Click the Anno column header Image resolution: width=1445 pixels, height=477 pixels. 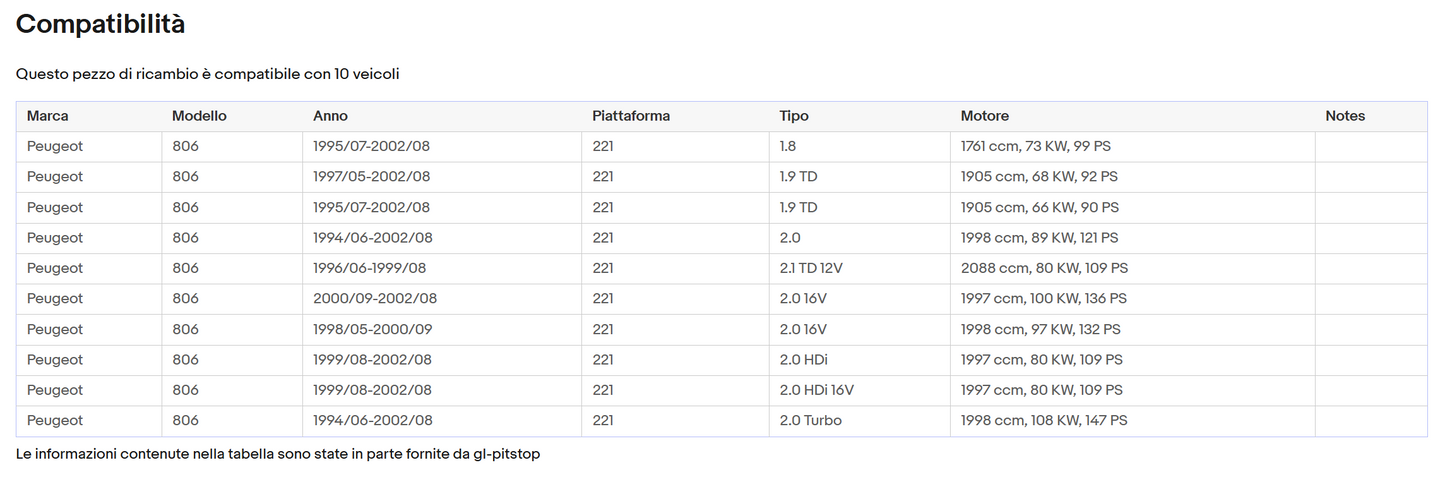click(330, 116)
